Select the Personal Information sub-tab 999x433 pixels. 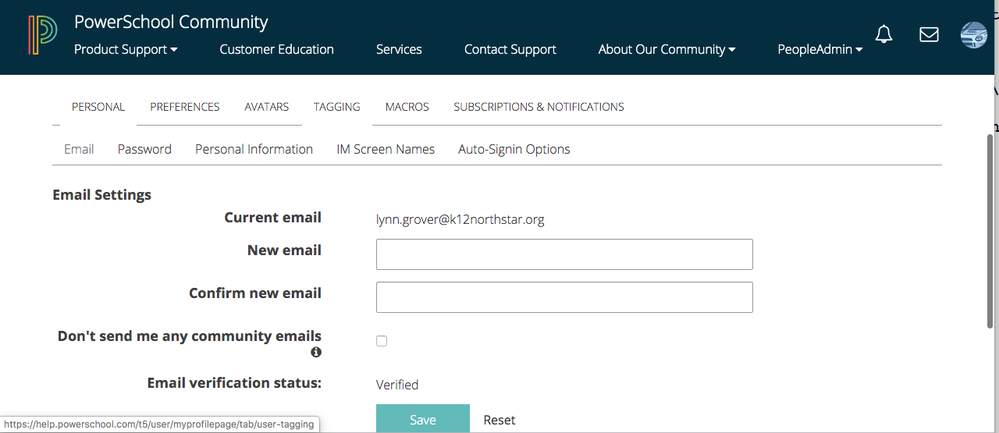click(254, 149)
